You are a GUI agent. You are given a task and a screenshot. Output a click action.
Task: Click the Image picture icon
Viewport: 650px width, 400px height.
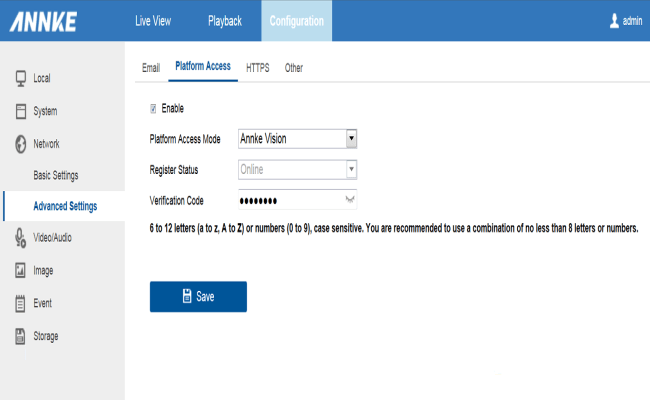[x=20, y=270]
